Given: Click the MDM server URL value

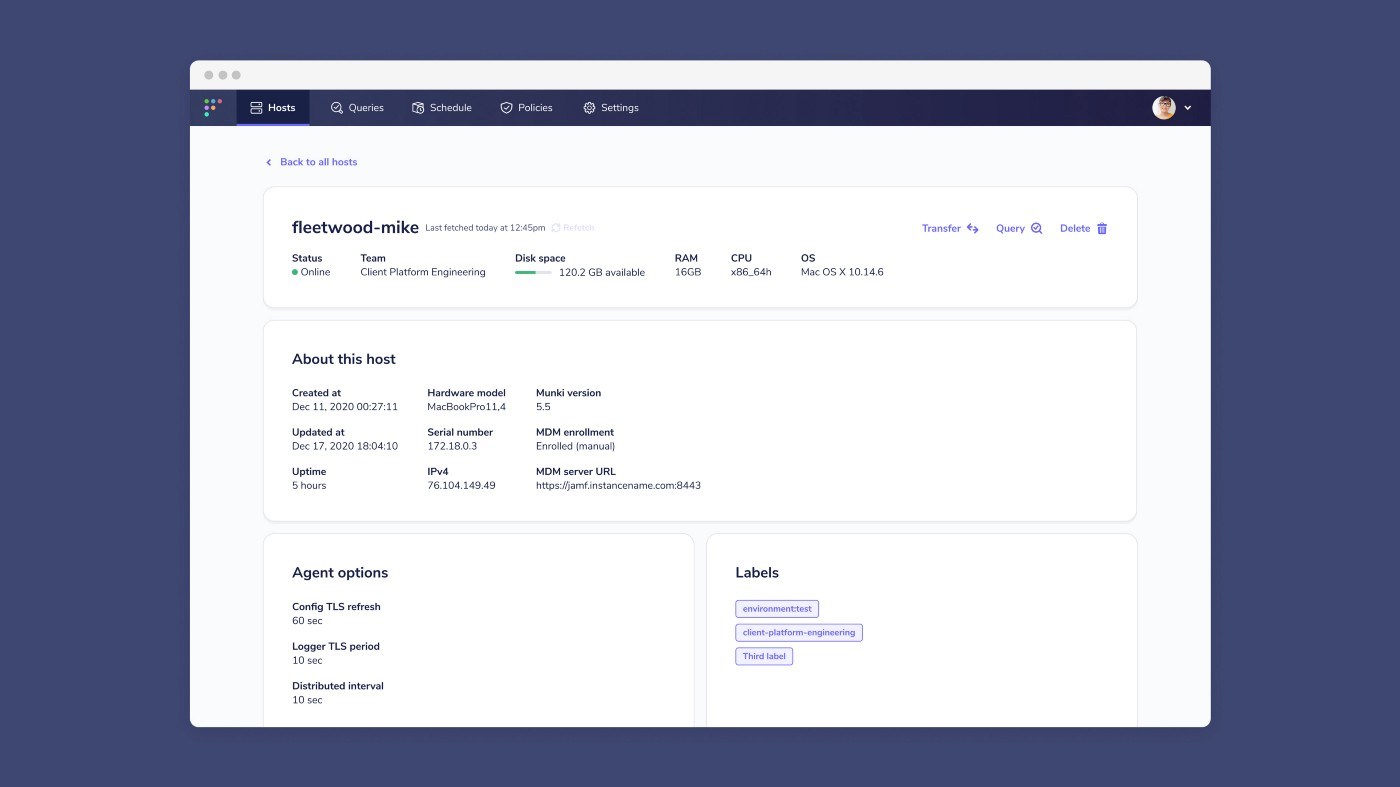Looking at the screenshot, I should pyautogui.click(x=618, y=486).
